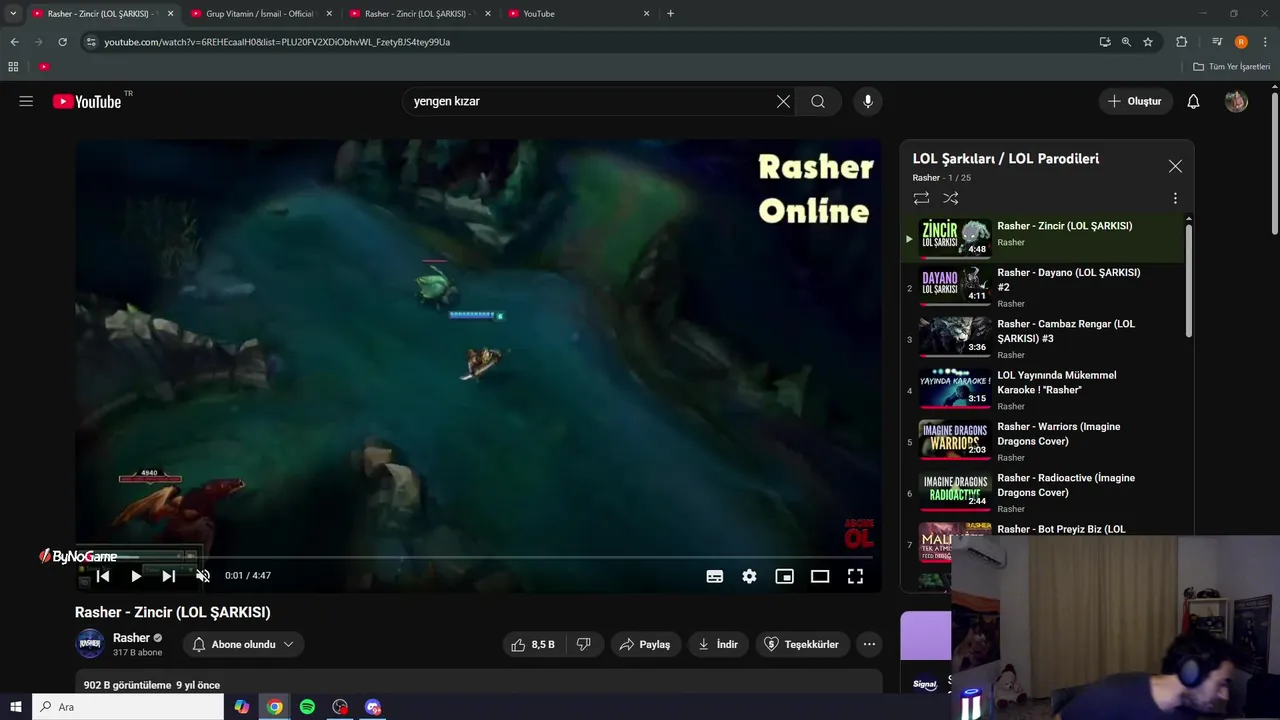Switch to the YouTube browser tab

tap(577, 14)
